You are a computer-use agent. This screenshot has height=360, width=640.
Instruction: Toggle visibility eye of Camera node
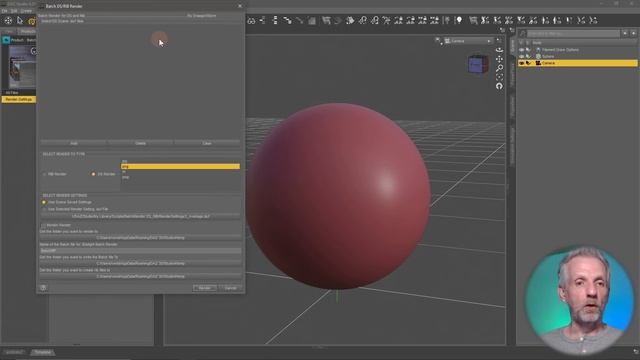coord(522,63)
